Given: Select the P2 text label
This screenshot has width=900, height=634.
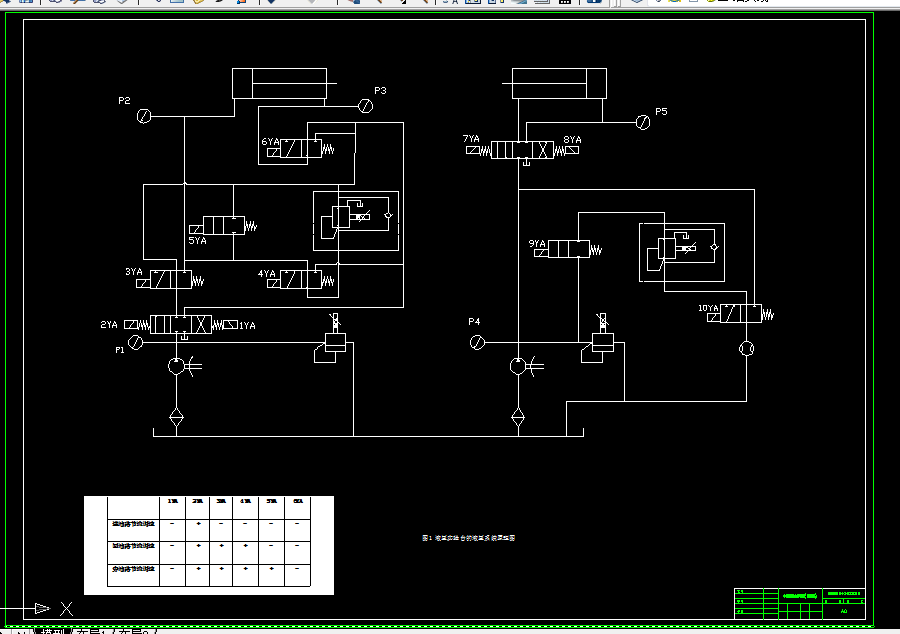Looking at the screenshot, I should (x=124, y=100).
